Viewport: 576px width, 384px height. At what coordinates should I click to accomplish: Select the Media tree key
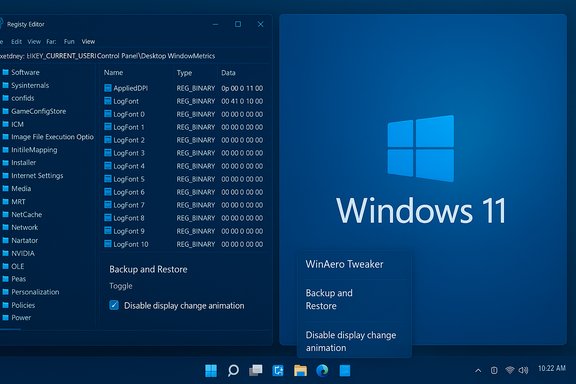21,189
